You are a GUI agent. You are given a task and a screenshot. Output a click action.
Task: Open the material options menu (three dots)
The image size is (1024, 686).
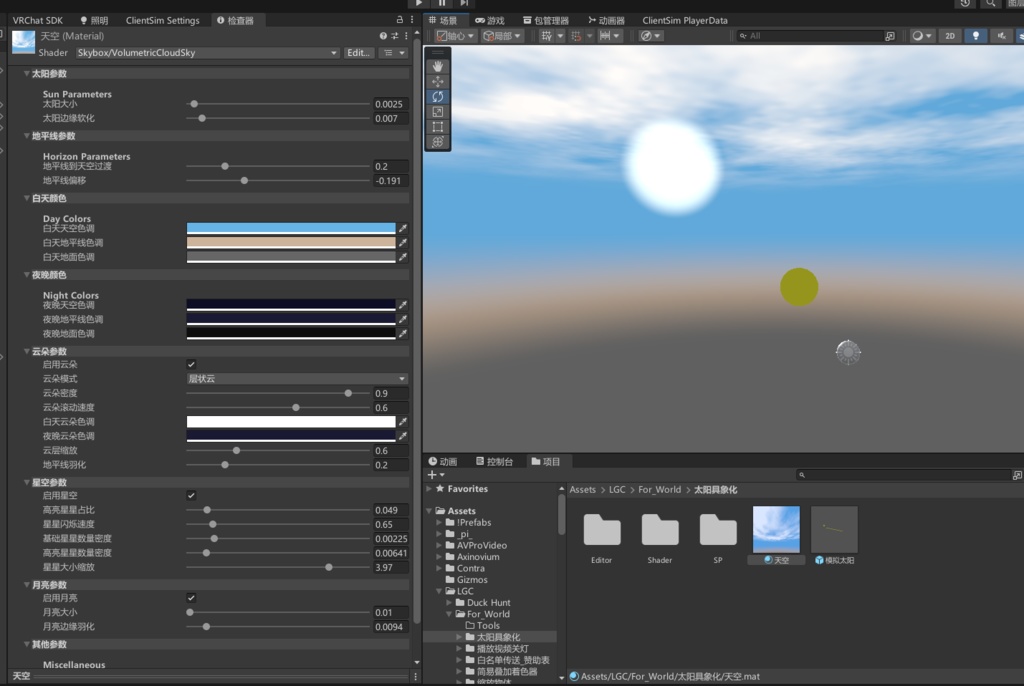tap(406, 35)
